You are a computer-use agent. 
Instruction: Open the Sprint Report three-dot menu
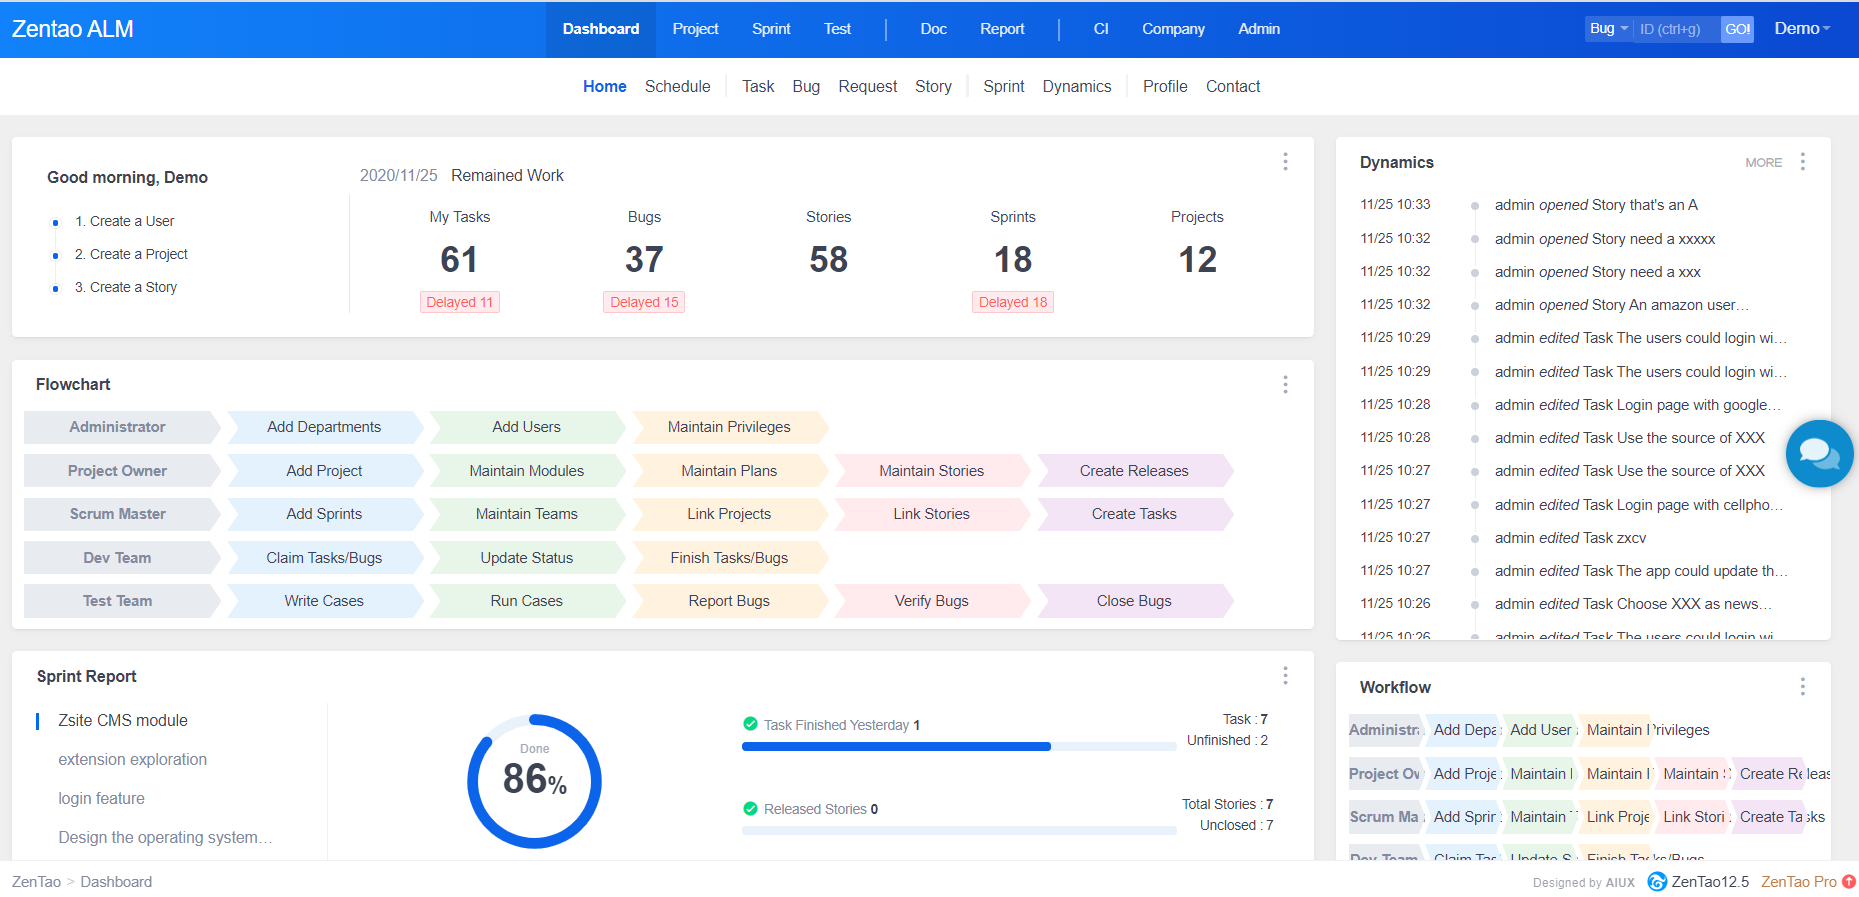(x=1285, y=676)
